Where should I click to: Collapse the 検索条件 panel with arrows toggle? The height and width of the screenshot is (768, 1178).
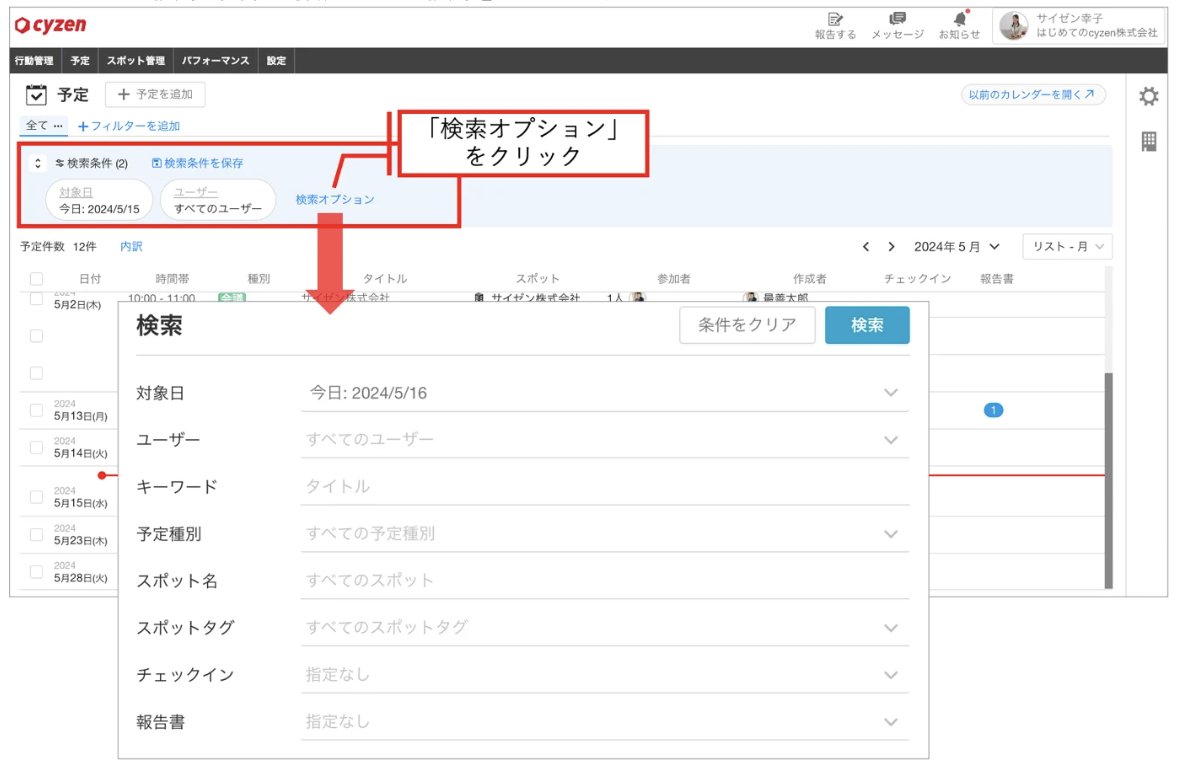pos(38,163)
